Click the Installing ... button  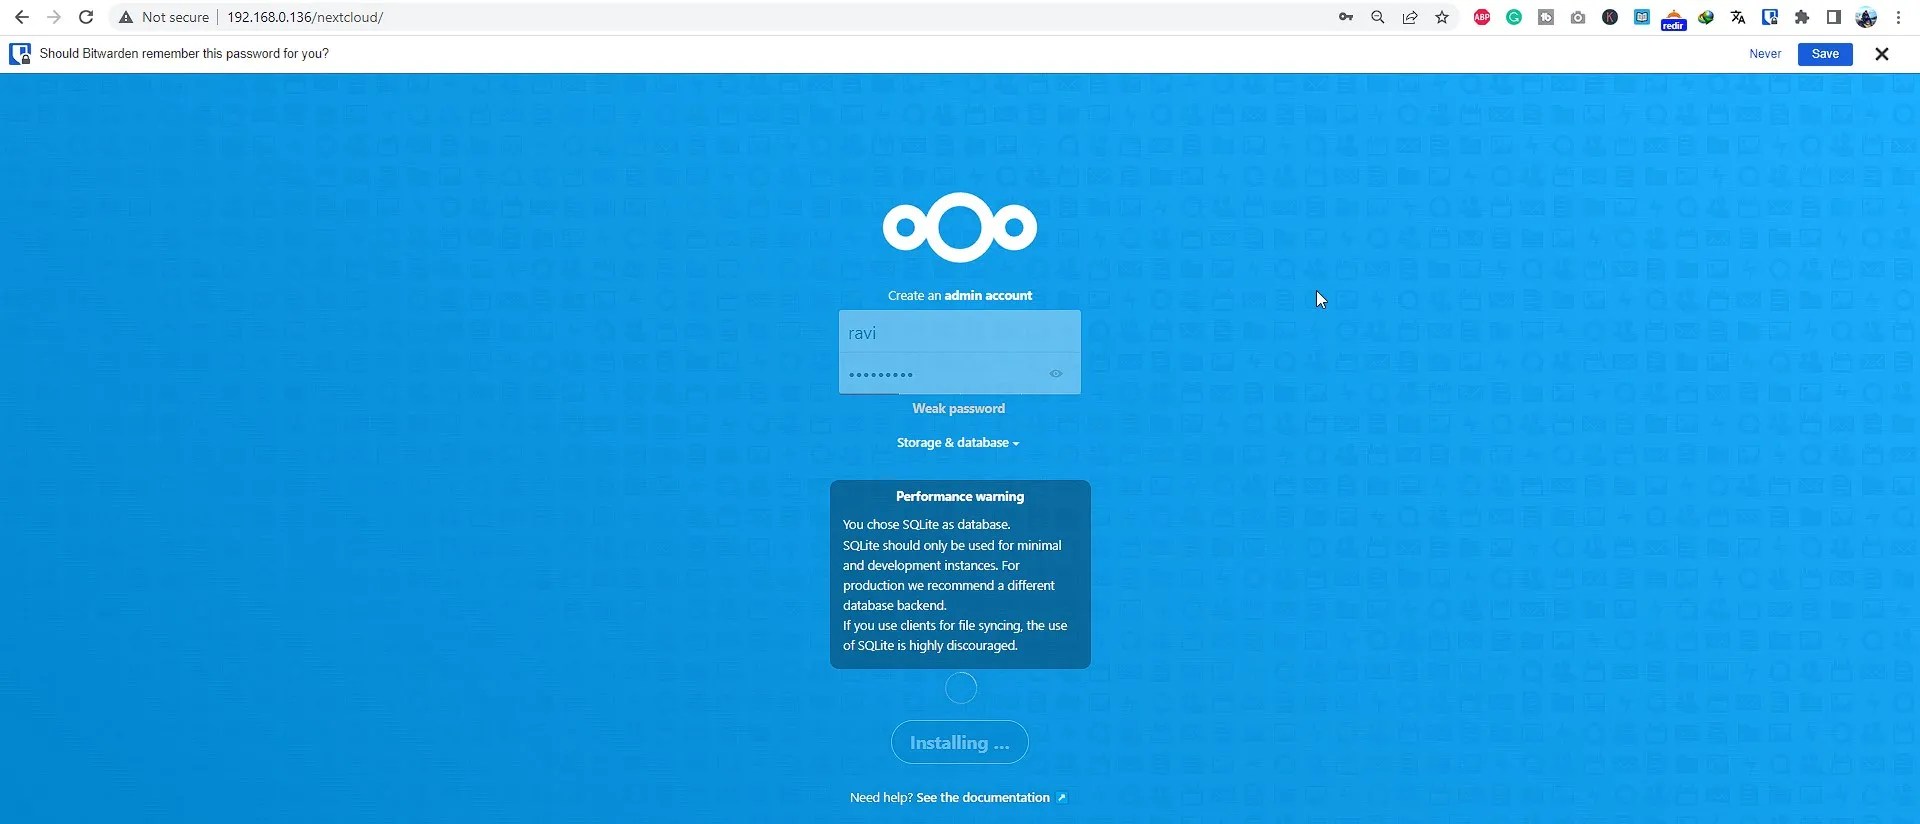tap(960, 742)
